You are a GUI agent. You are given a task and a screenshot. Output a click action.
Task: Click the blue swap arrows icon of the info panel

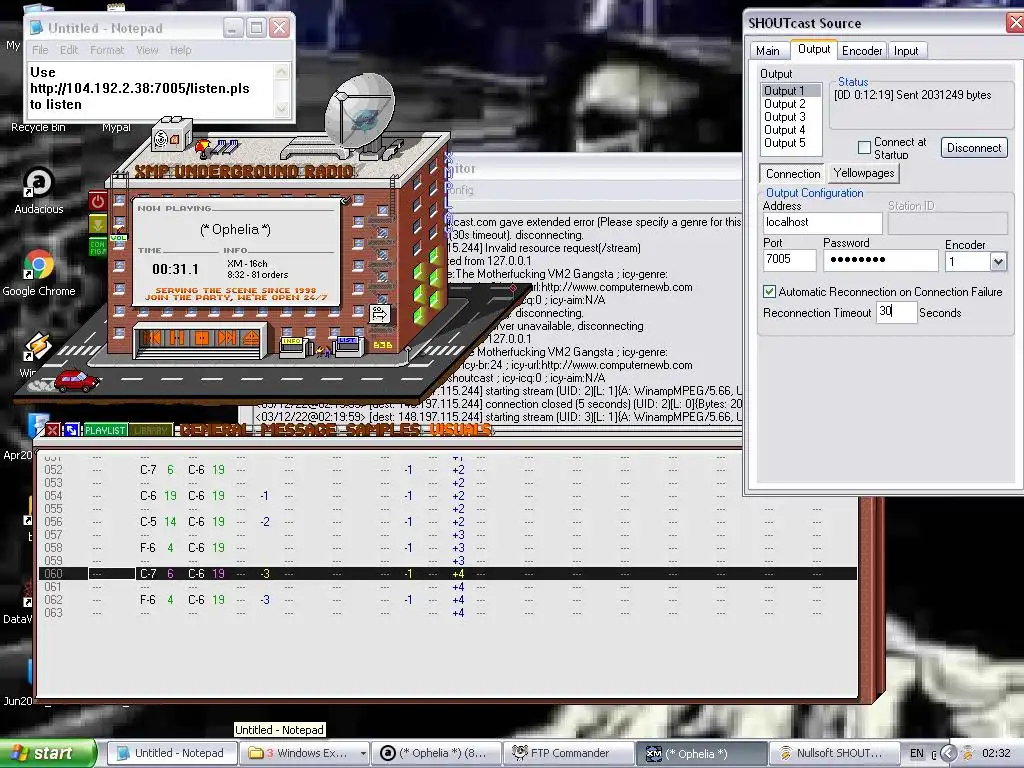pos(71,430)
